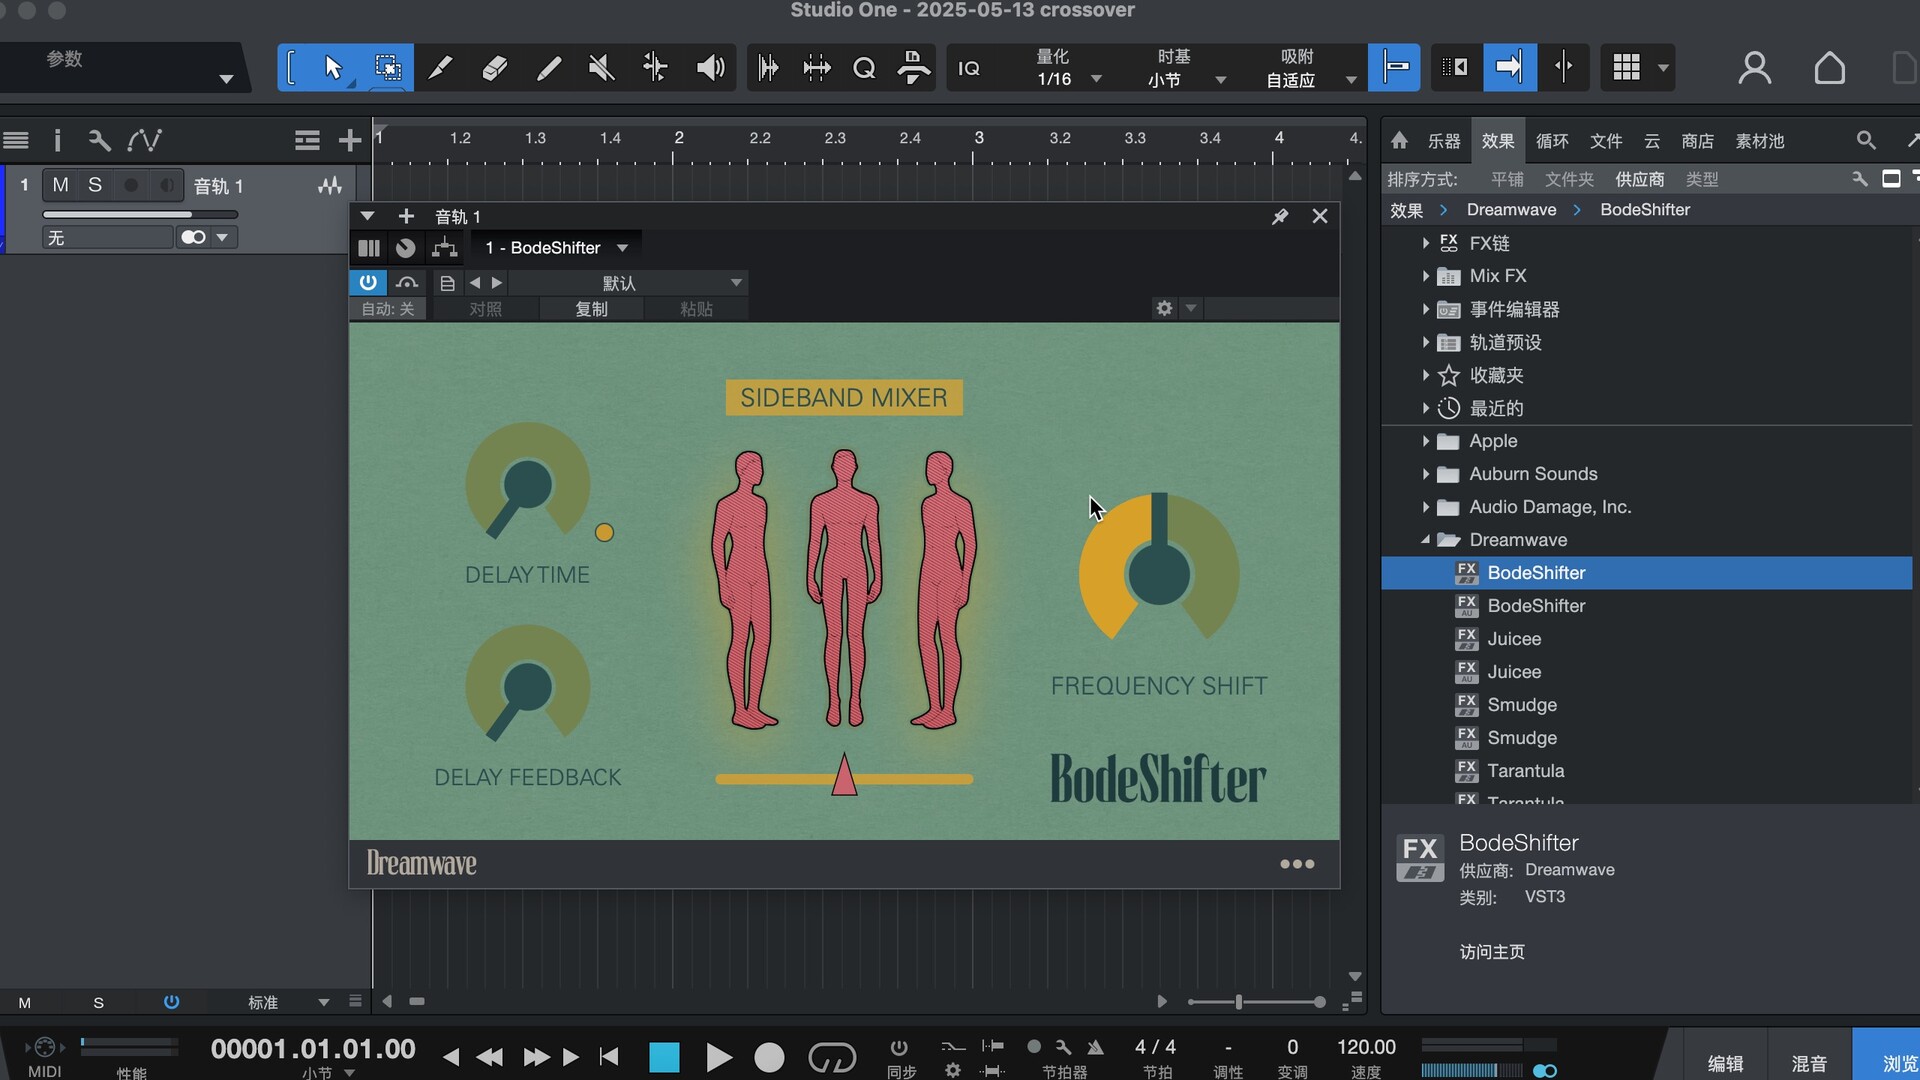Expand the FX链 folder
Screen dimensions: 1920x1080
pyautogui.click(x=1426, y=243)
